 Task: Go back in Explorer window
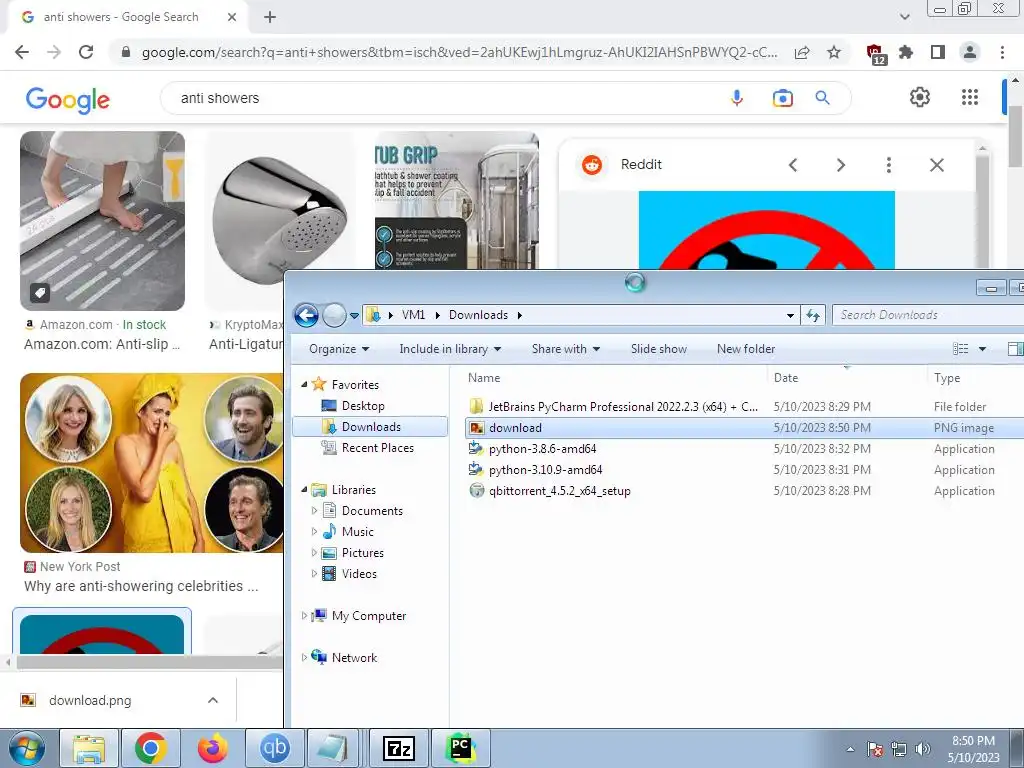click(306, 315)
